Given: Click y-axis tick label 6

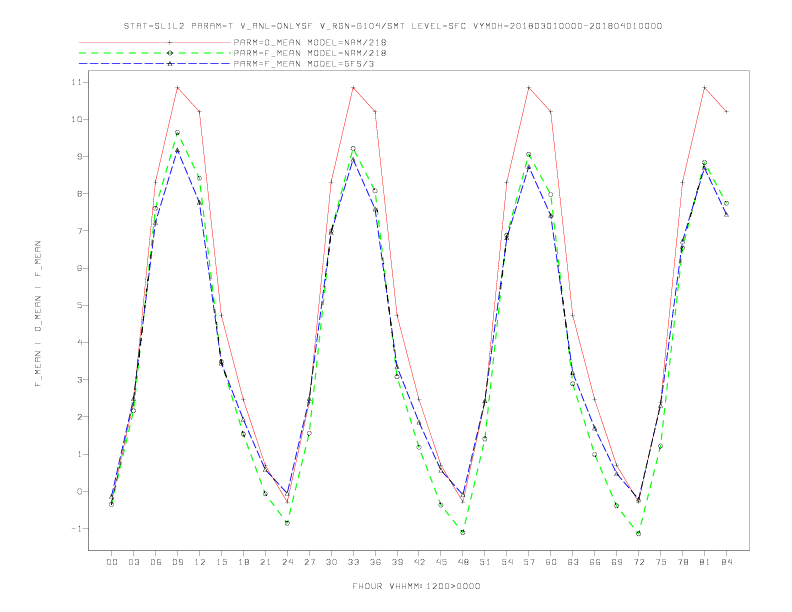Looking at the screenshot, I should [81, 268].
